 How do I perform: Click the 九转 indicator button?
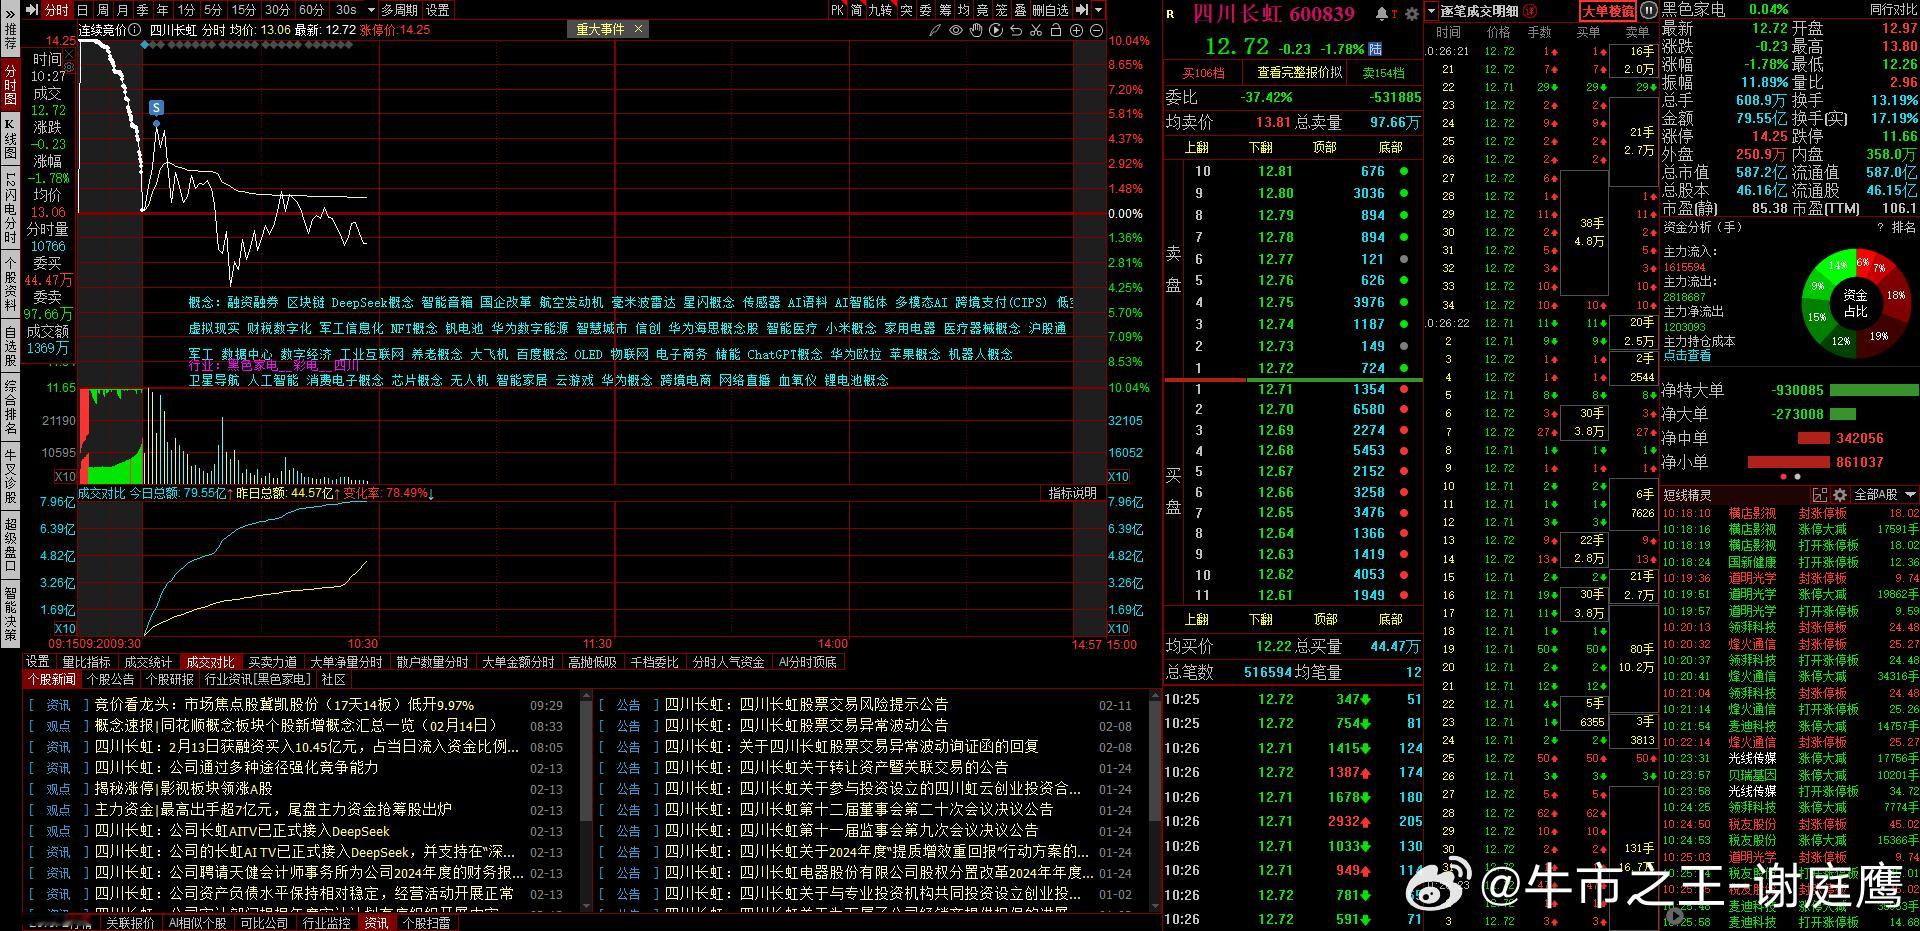(880, 10)
